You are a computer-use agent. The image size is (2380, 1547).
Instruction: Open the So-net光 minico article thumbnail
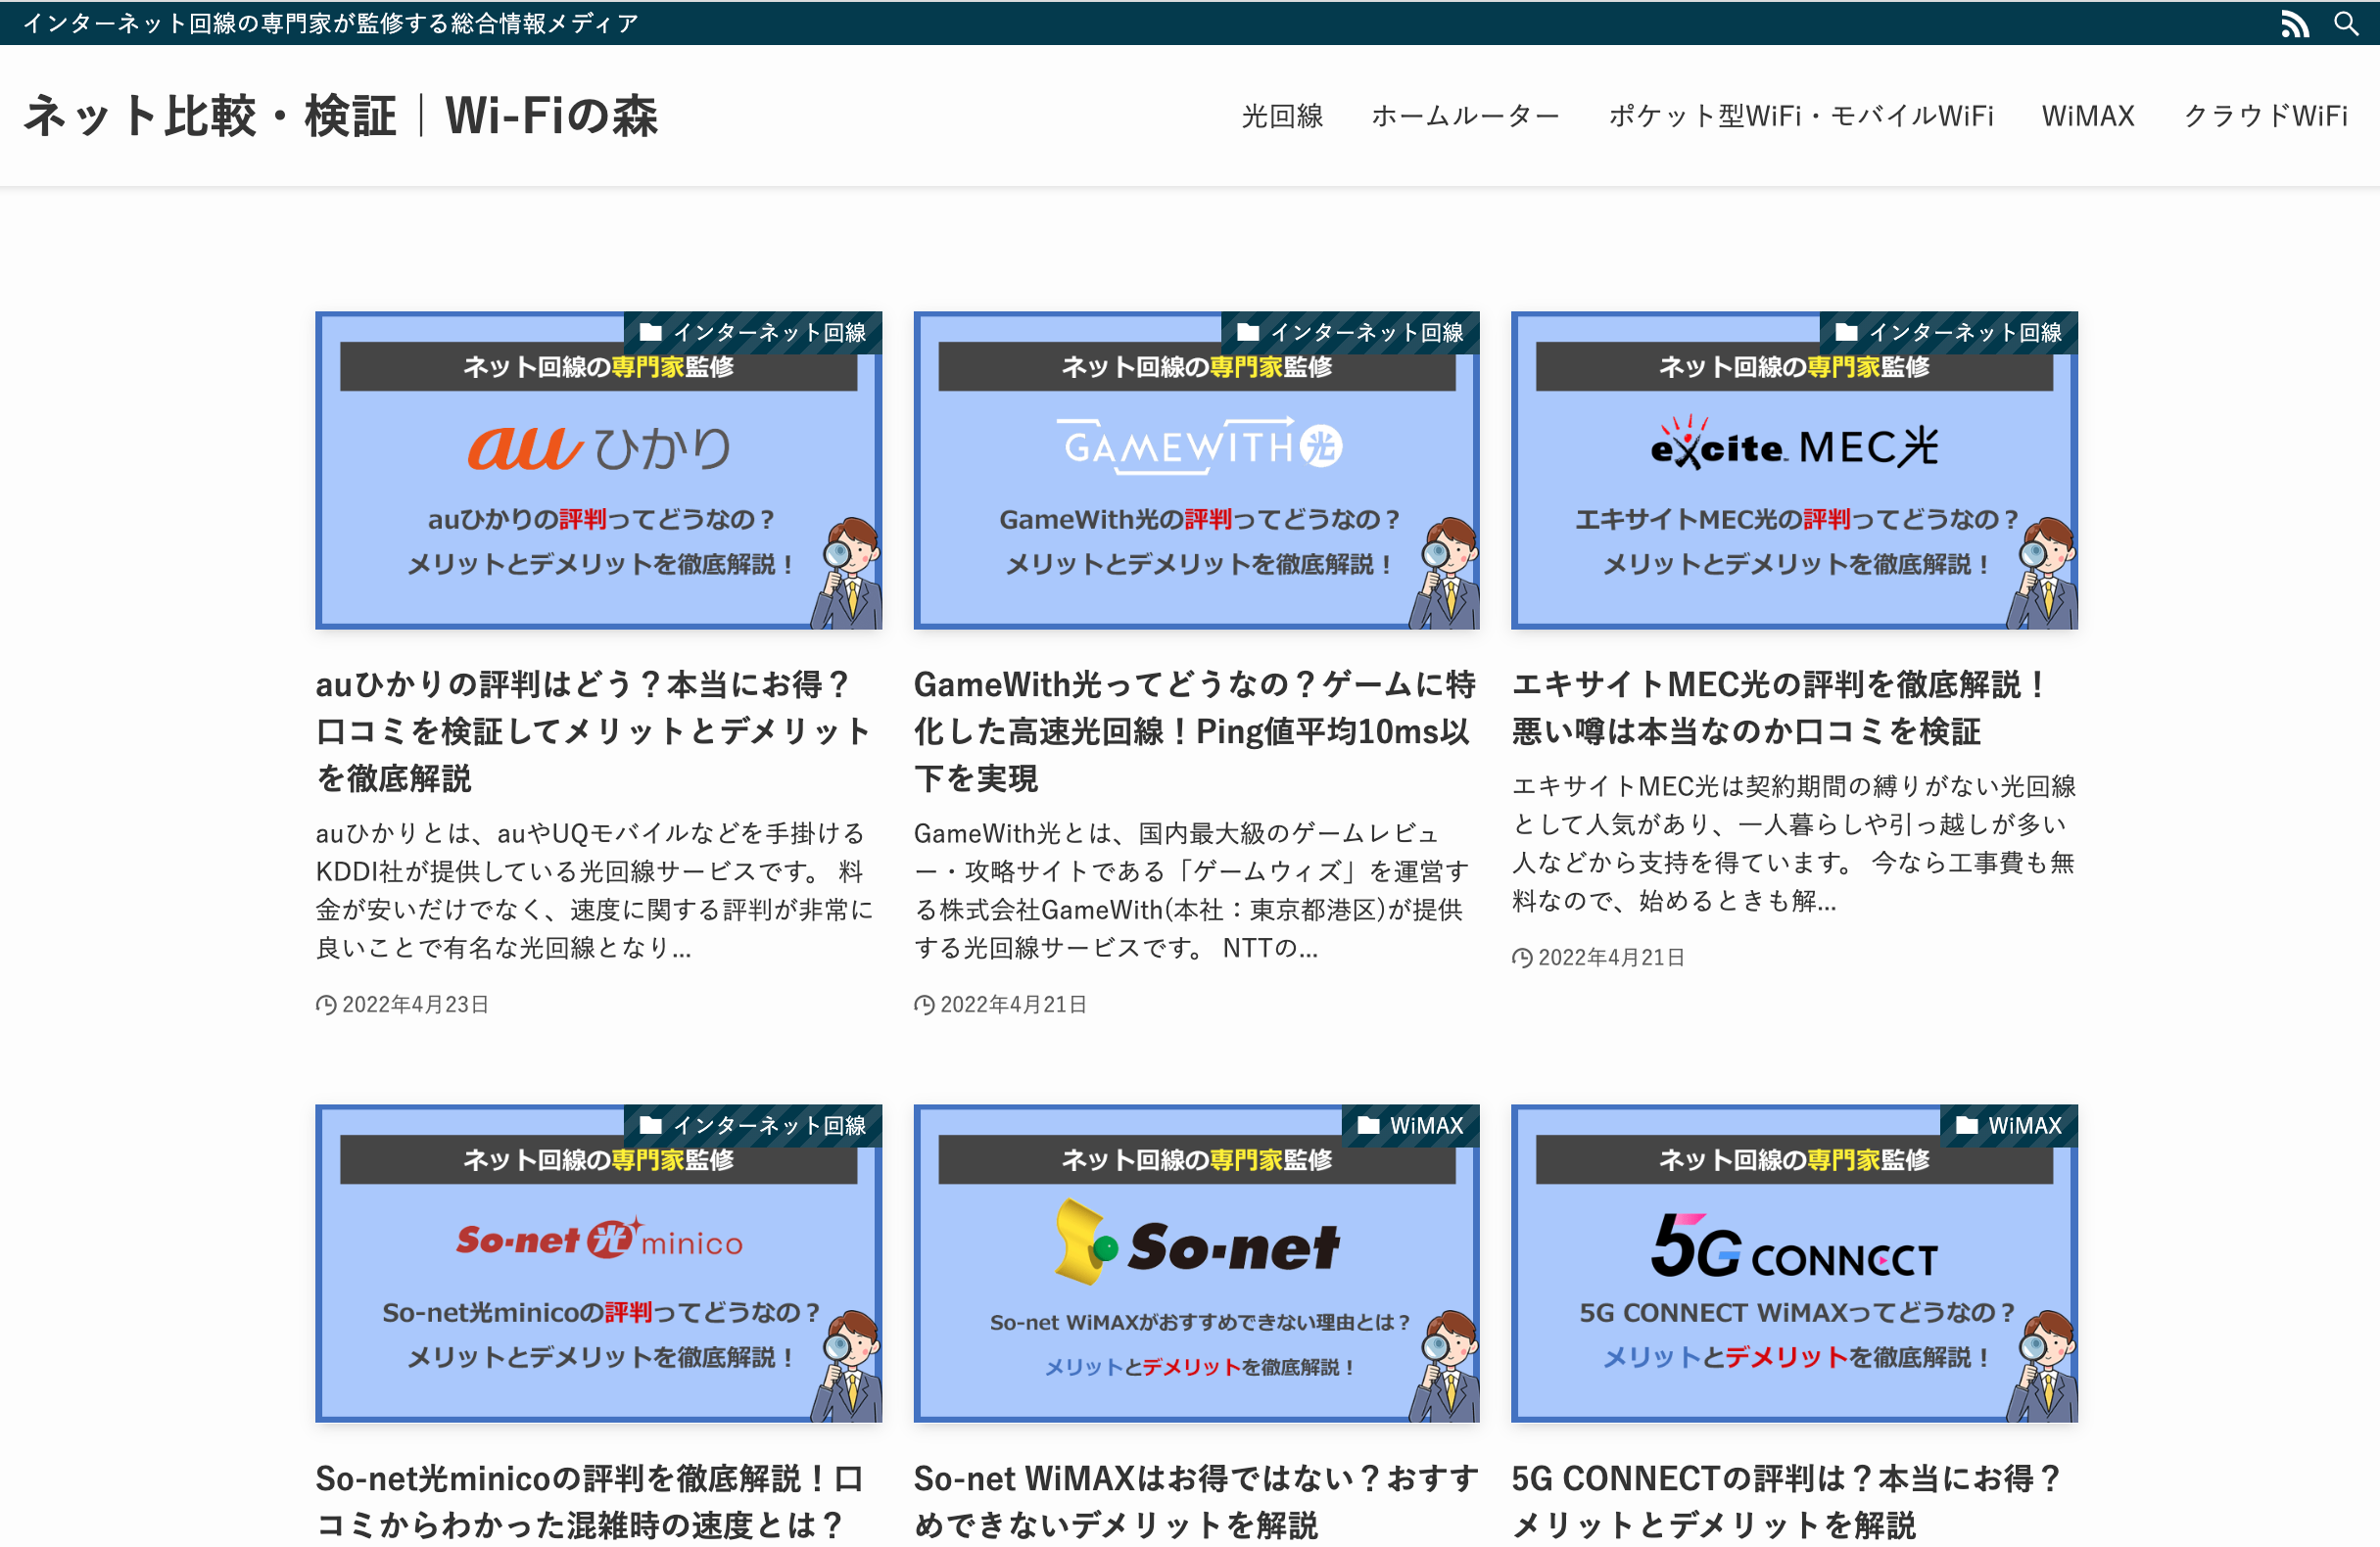pos(598,1263)
